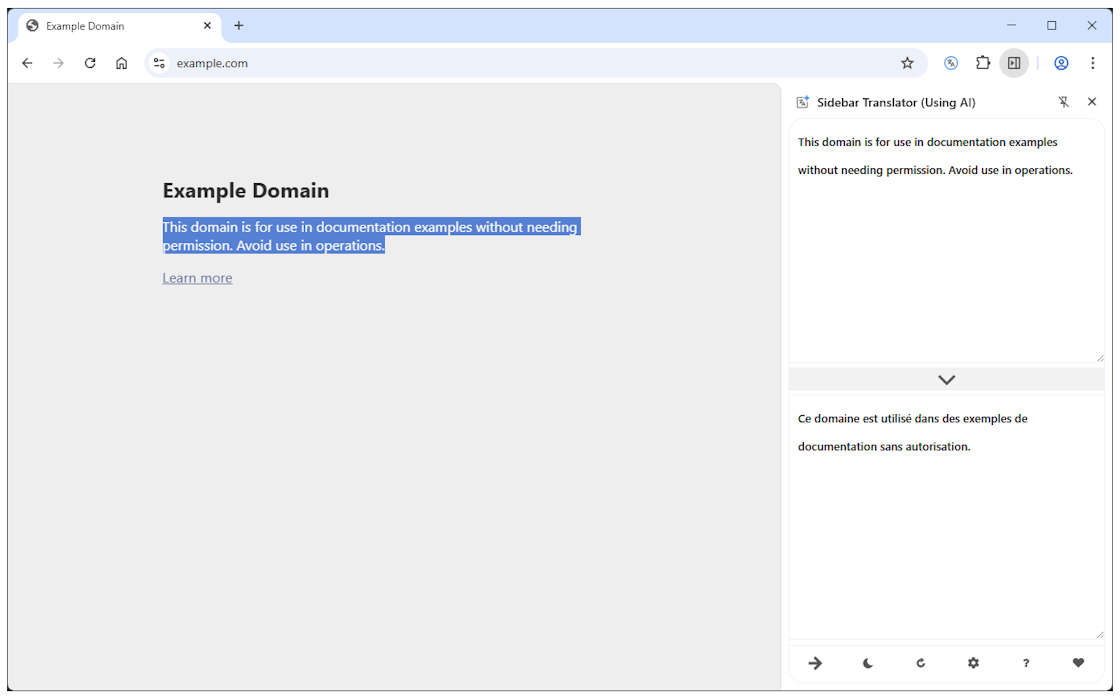Click the Sidebar Translator (Using AI) title
Image resolution: width=1120 pixels, height=700 pixels.
896,102
